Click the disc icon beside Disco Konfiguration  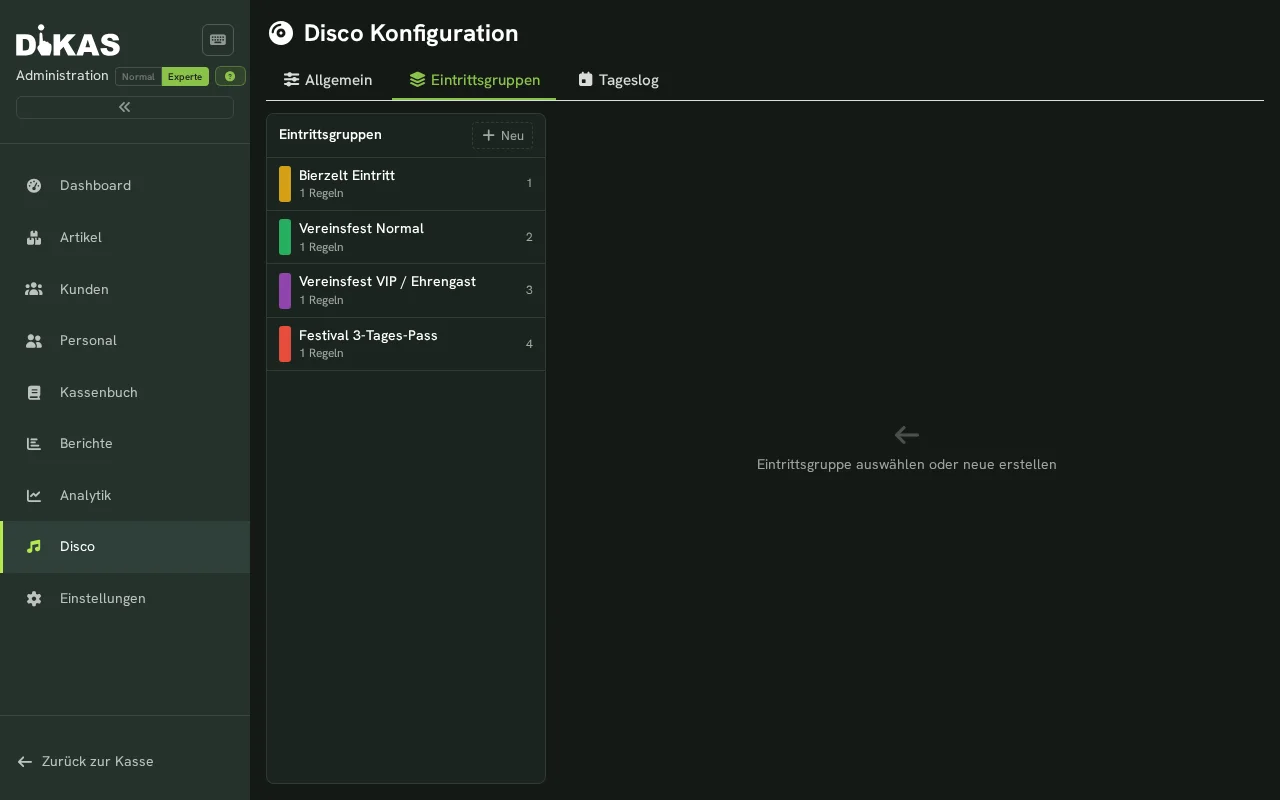tap(281, 33)
